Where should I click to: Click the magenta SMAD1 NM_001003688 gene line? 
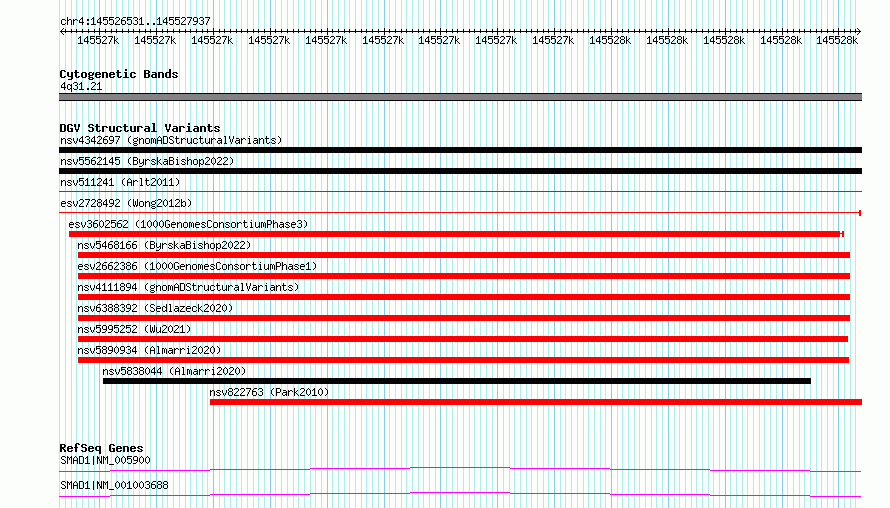(x=460, y=494)
